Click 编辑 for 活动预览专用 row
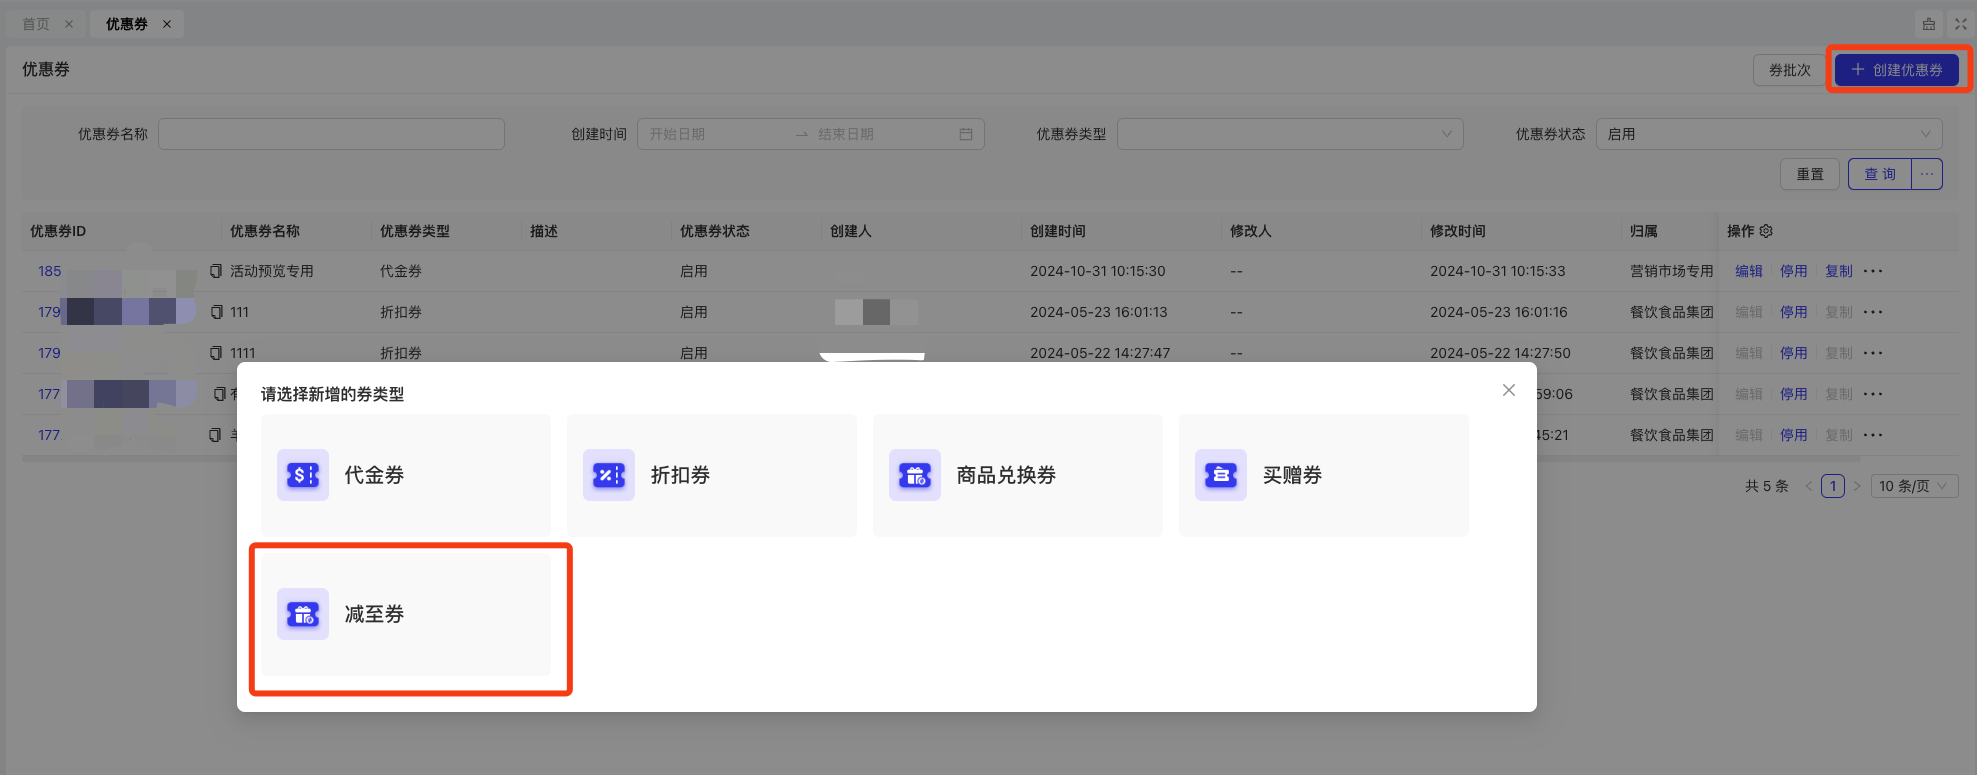1977x775 pixels. tap(1749, 271)
